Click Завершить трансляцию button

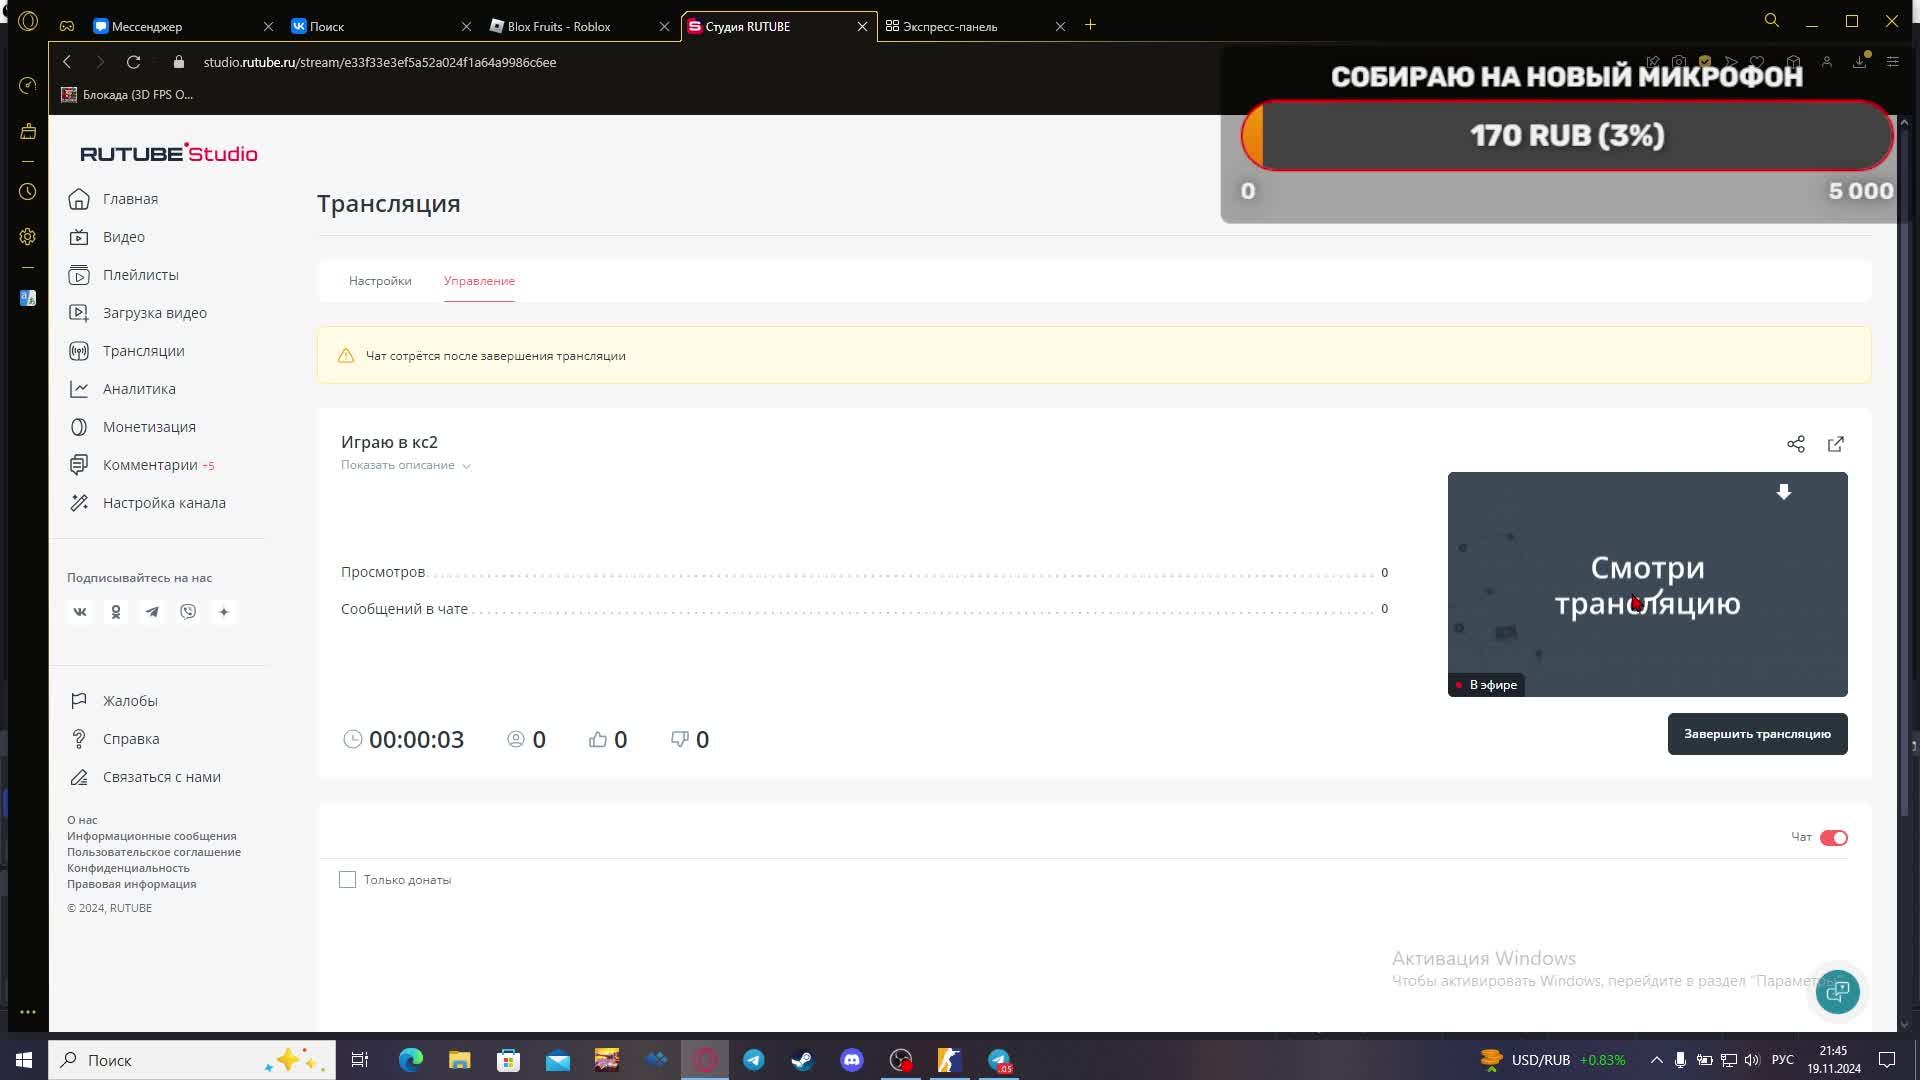(1757, 734)
